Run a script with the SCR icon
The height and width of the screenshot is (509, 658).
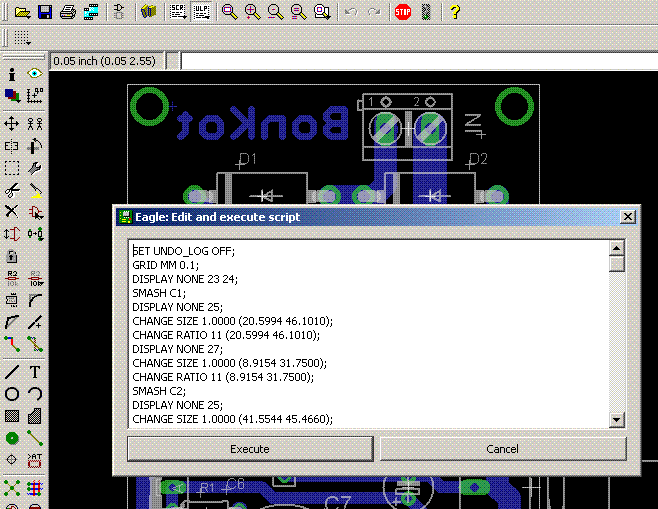pos(178,12)
